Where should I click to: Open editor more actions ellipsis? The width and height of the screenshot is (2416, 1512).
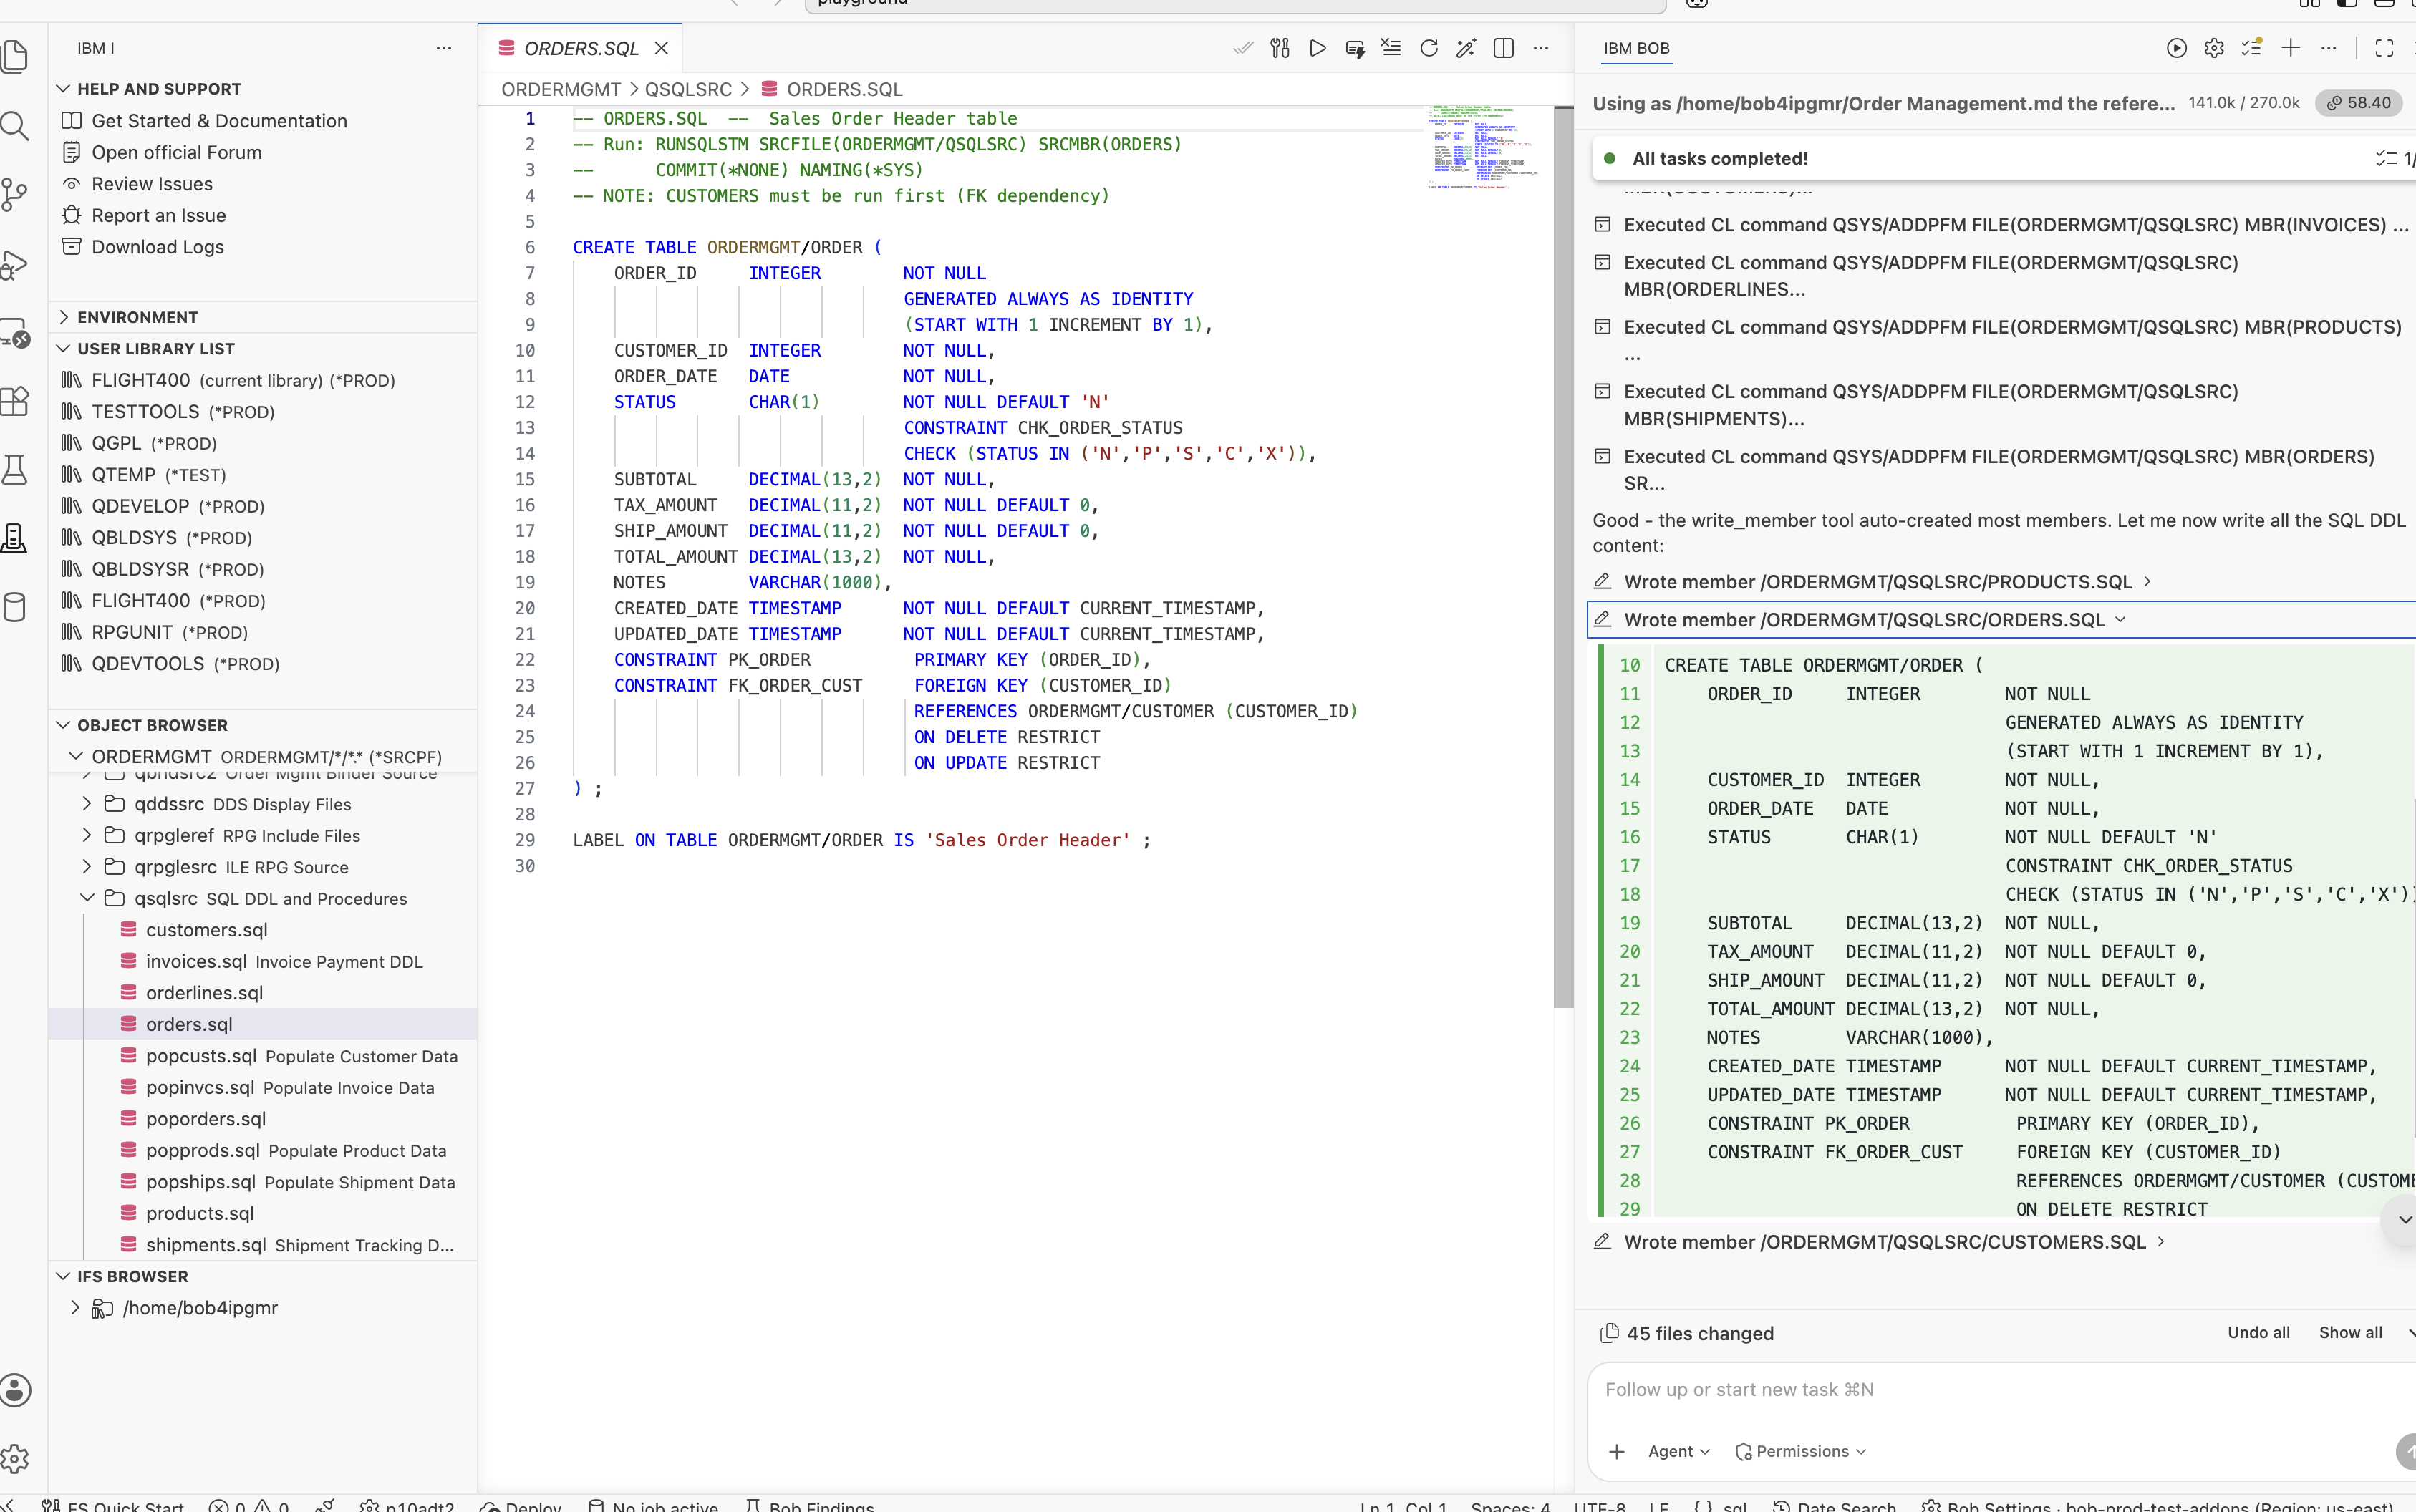tap(1541, 48)
